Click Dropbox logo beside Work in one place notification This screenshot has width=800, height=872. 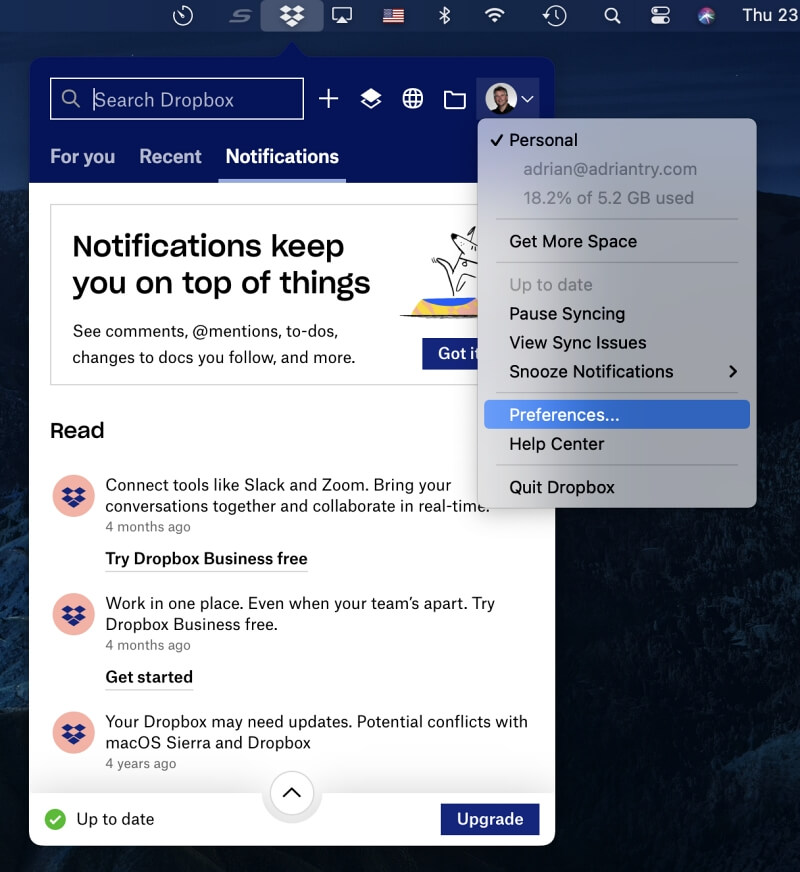(x=74, y=615)
